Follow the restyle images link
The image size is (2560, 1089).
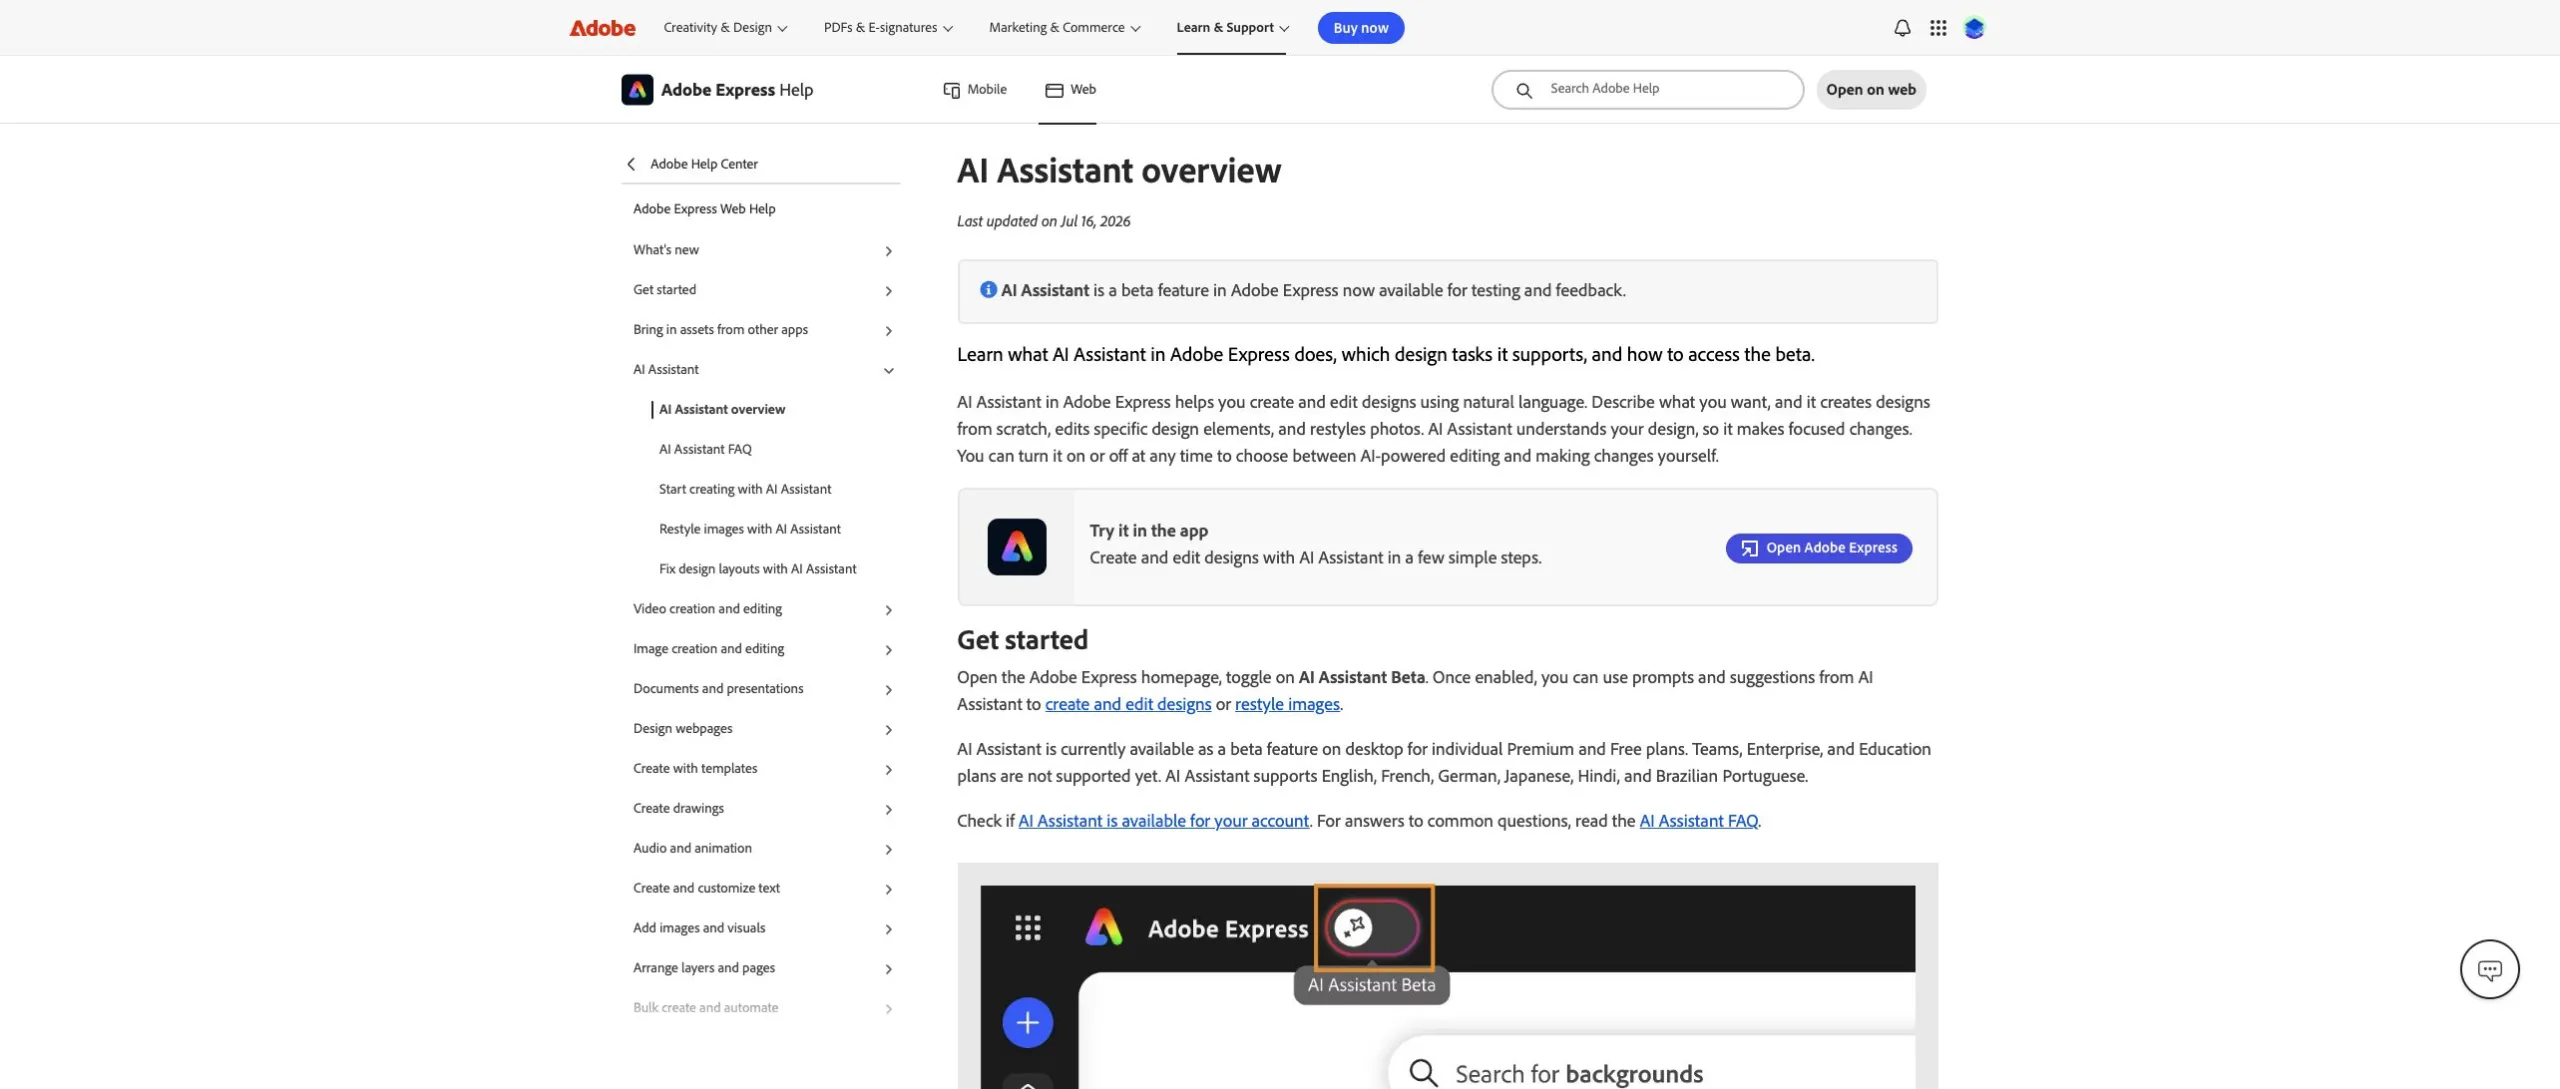click(x=1287, y=704)
